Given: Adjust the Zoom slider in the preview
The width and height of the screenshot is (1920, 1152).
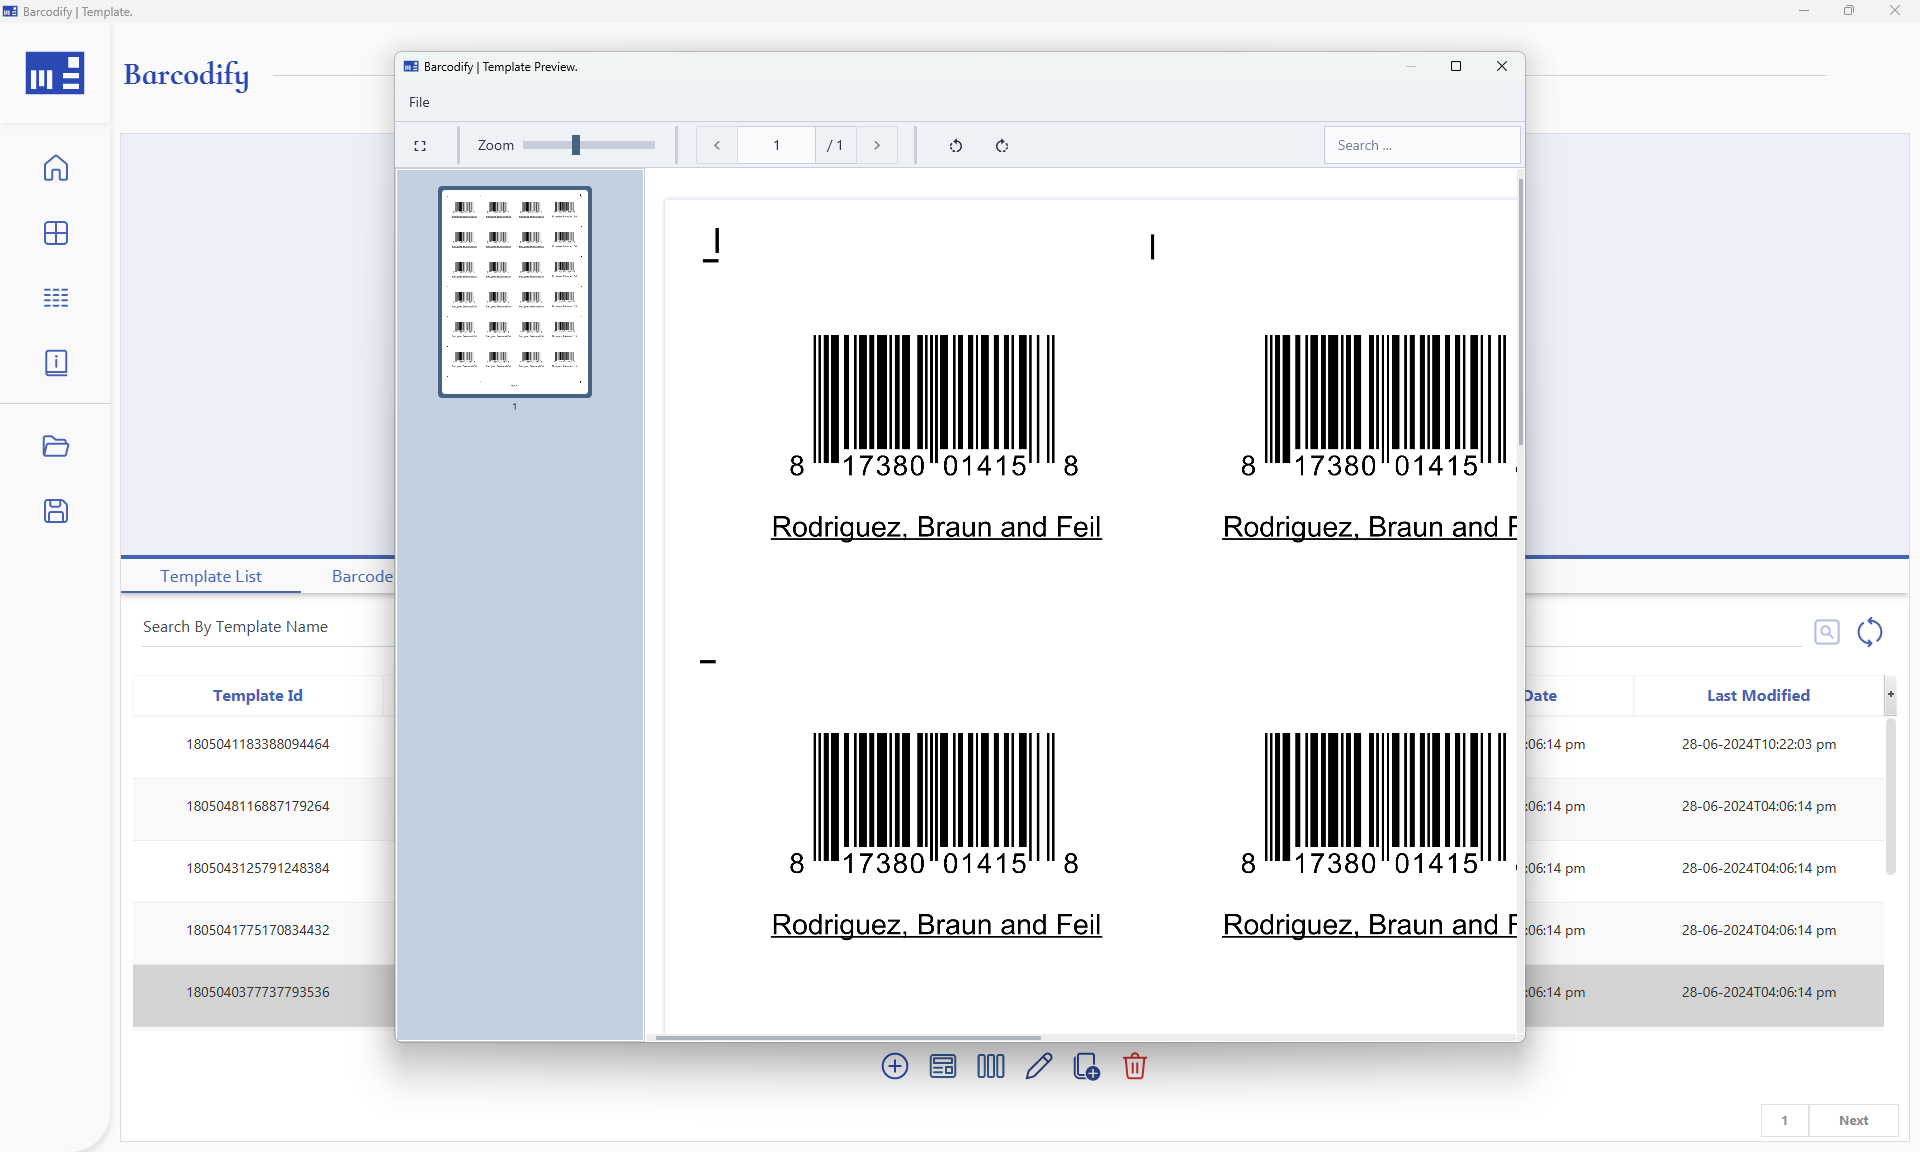Looking at the screenshot, I should point(576,144).
